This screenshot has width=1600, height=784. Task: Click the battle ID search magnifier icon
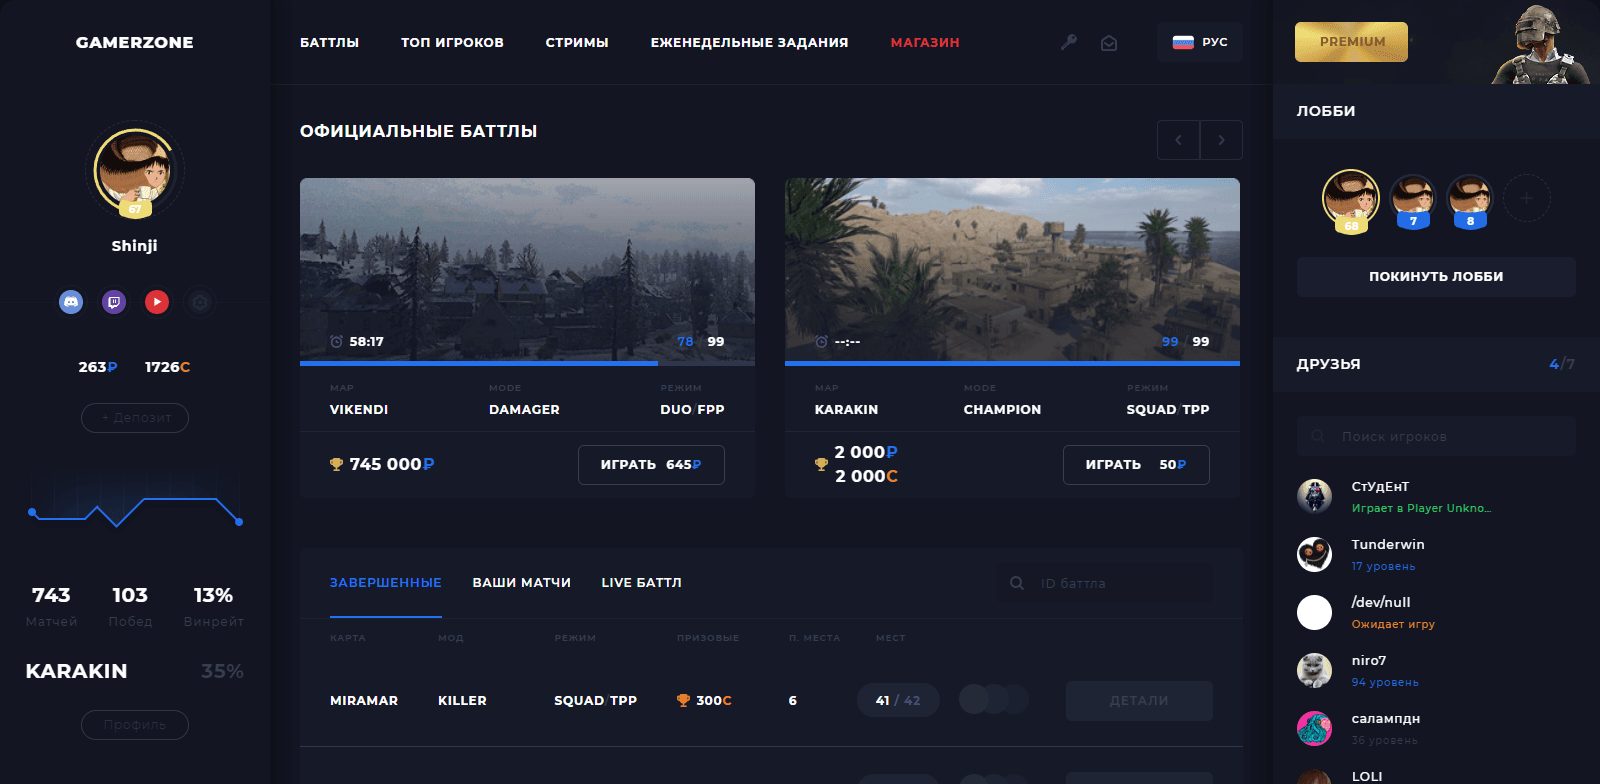point(1017,583)
